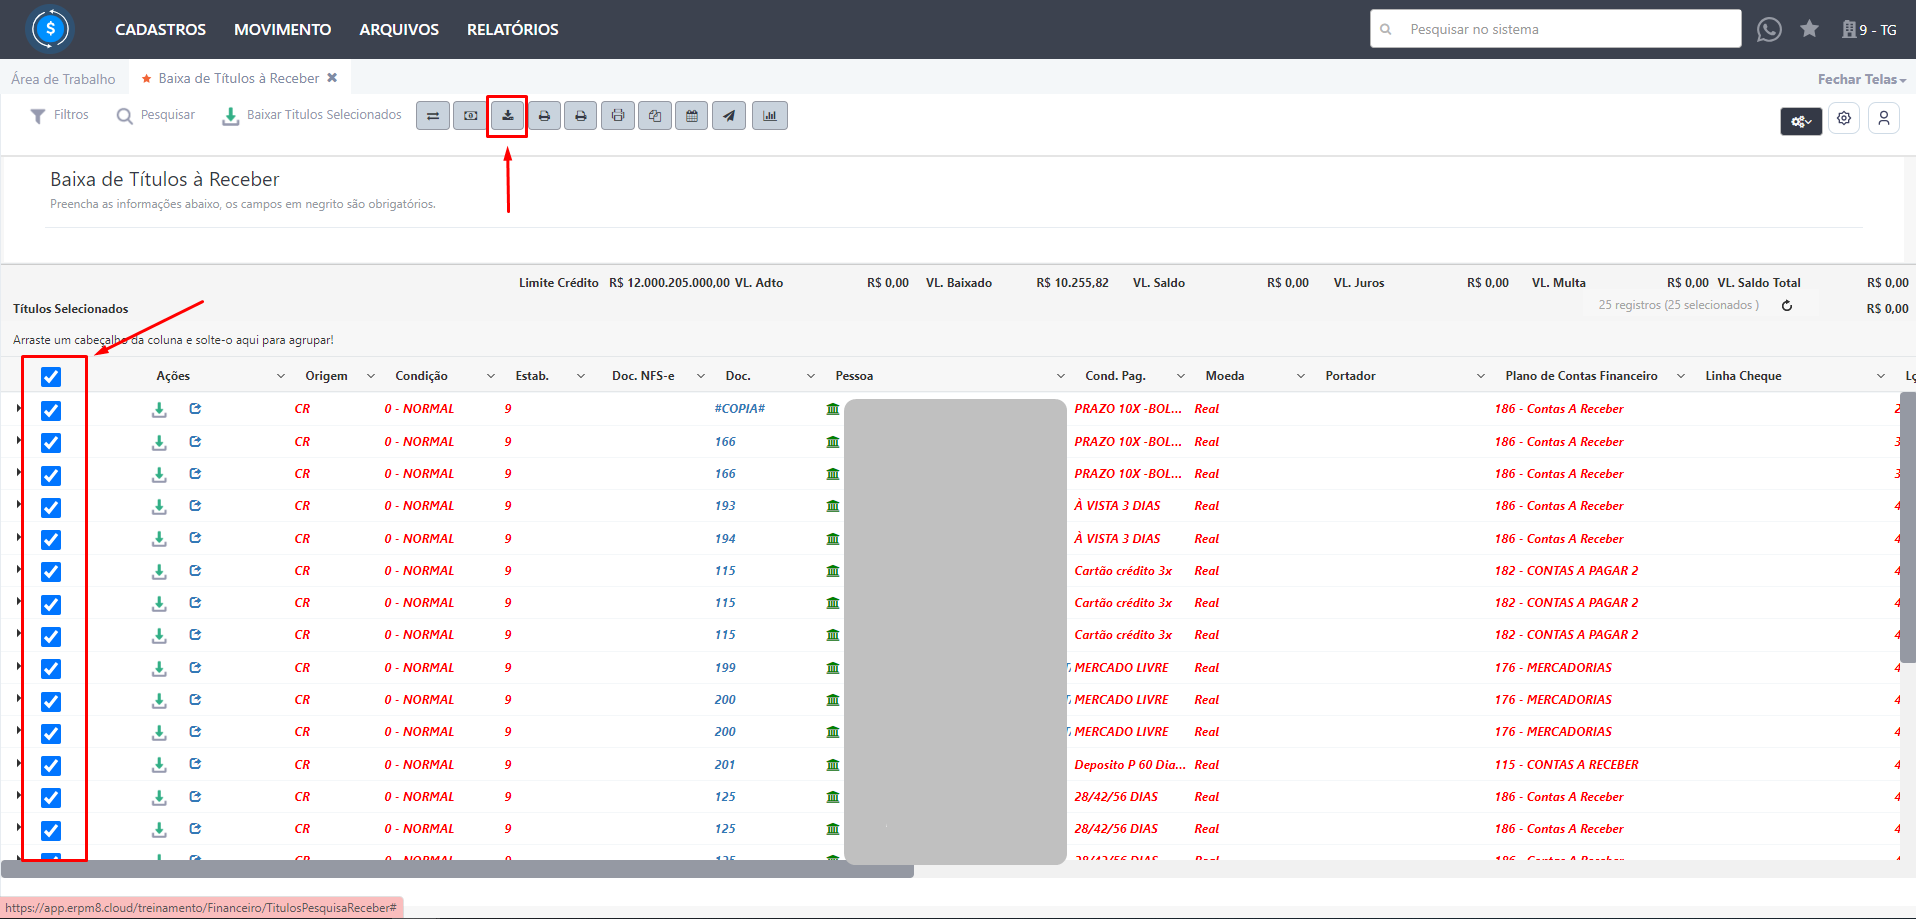Click the green download icon in row 193
Image resolution: width=1916 pixels, height=919 pixels.
pyautogui.click(x=159, y=506)
